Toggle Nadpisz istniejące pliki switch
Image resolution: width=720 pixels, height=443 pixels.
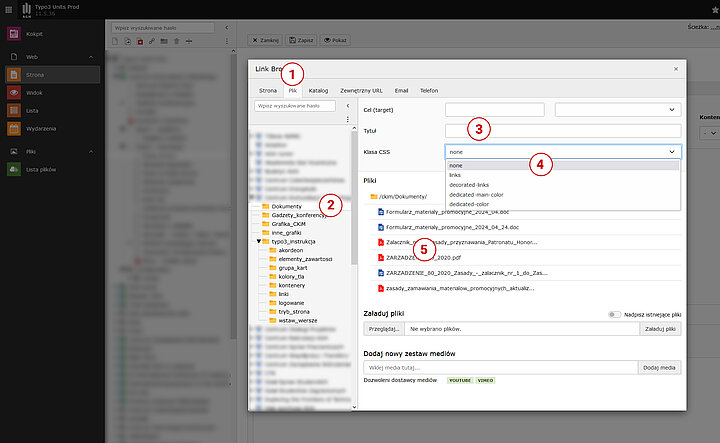[x=614, y=314]
